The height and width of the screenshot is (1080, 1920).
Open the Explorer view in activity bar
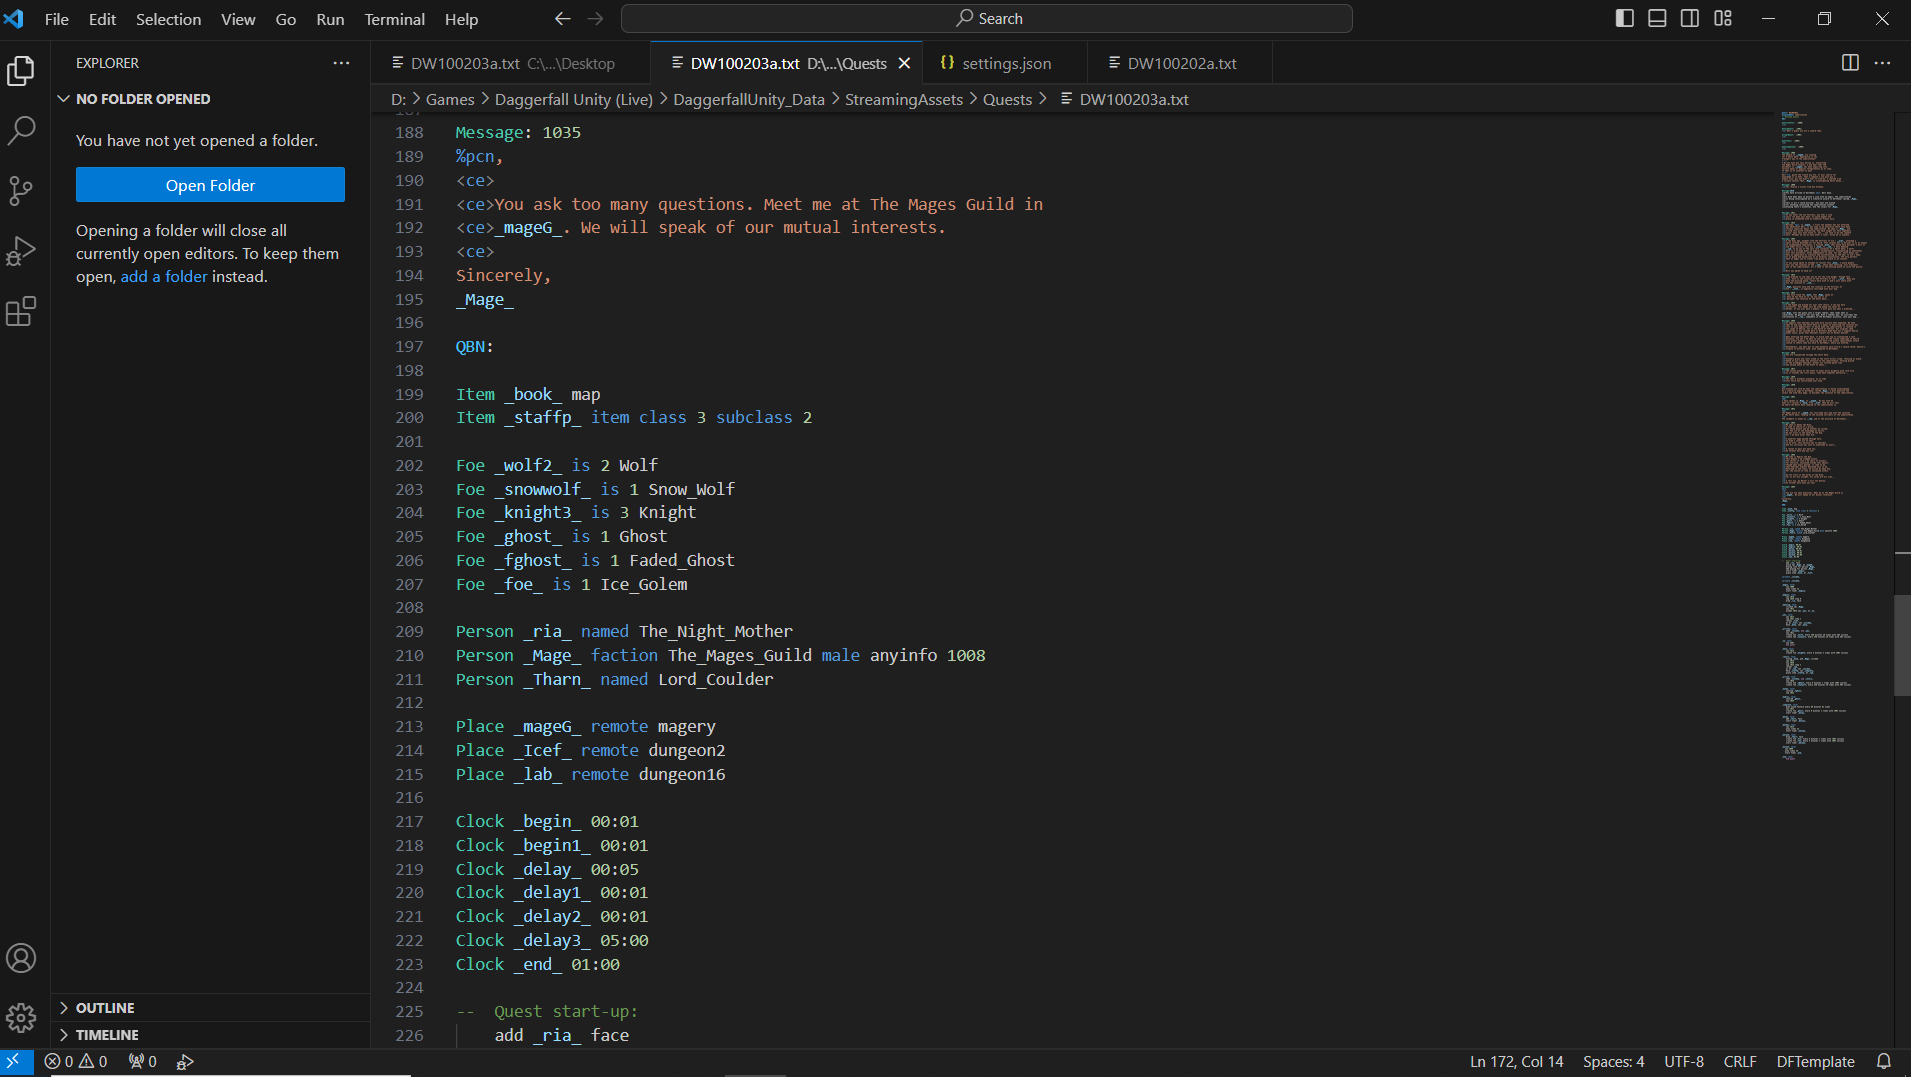pos(21,71)
